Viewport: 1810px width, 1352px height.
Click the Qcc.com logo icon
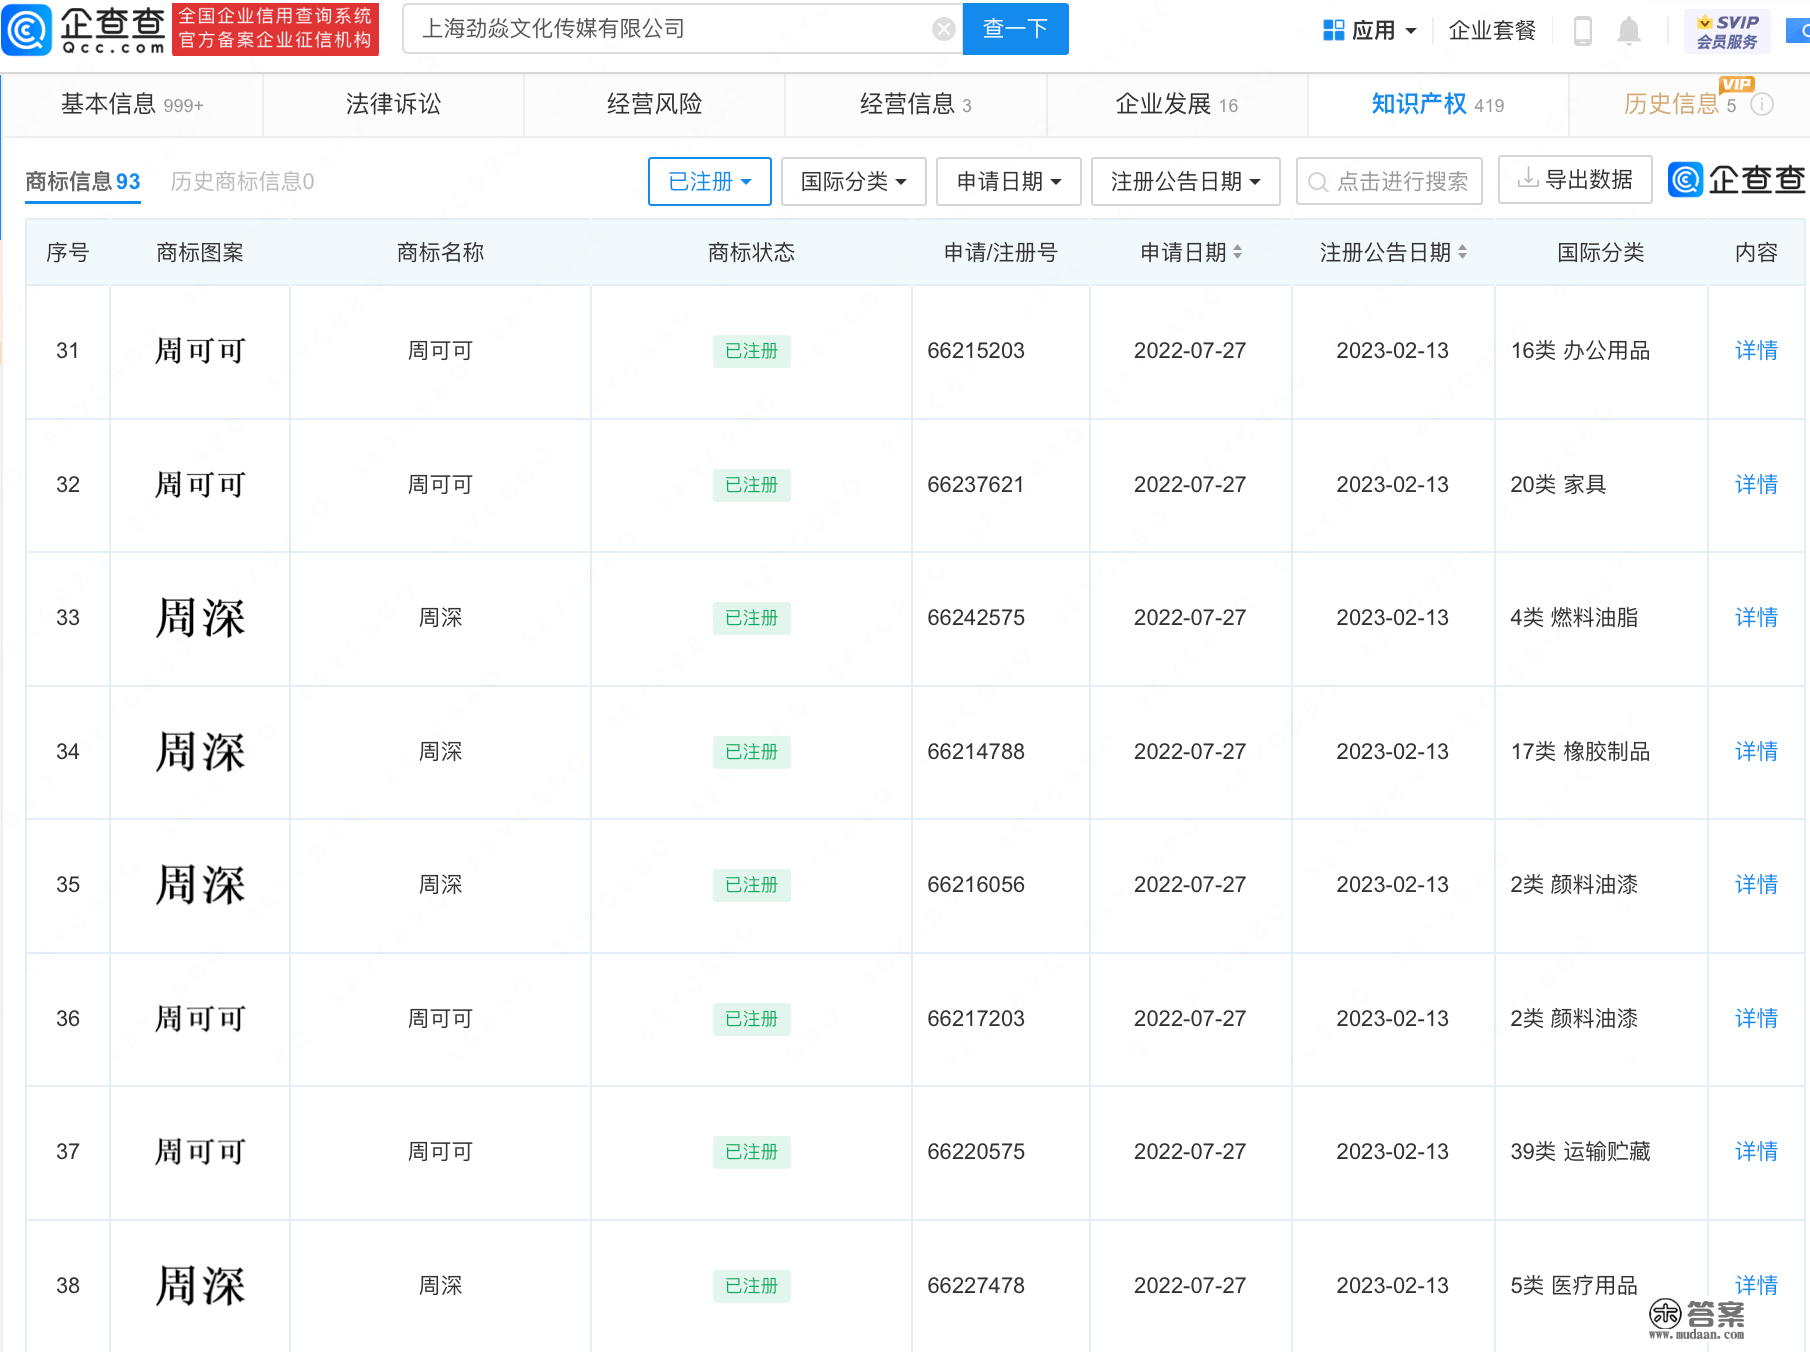(27, 29)
